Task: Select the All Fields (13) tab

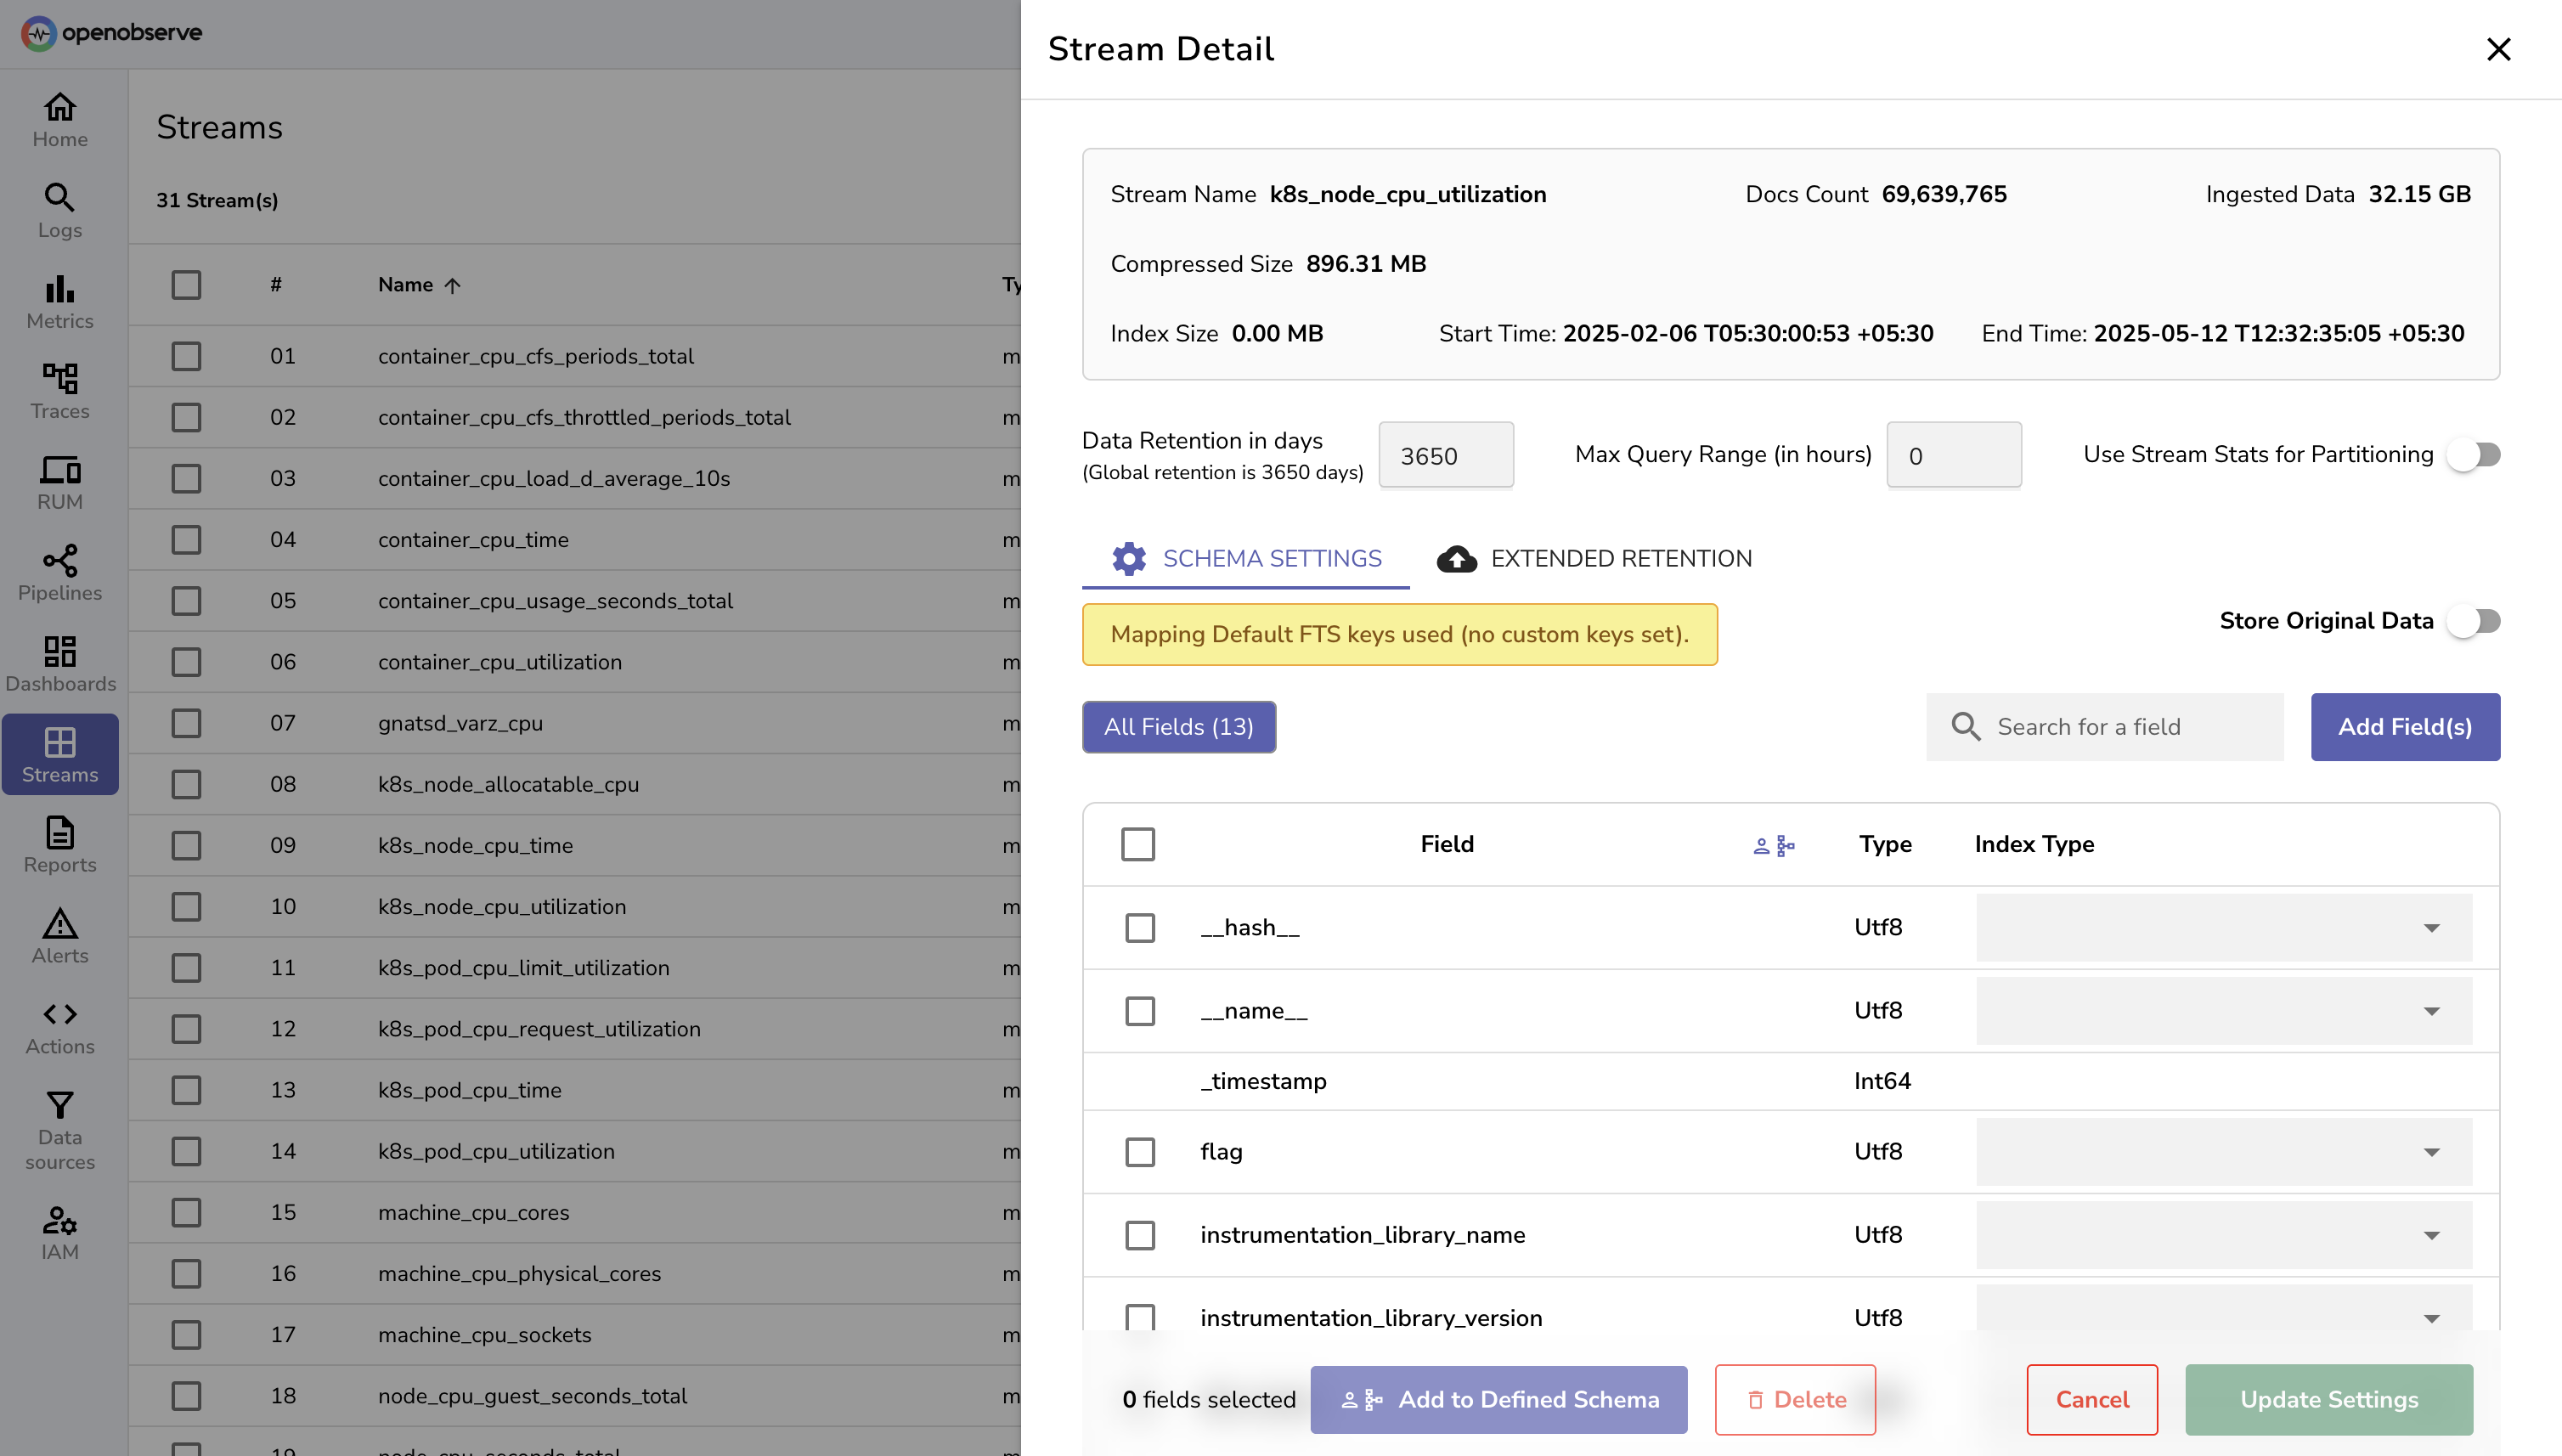Action: 1178,727
